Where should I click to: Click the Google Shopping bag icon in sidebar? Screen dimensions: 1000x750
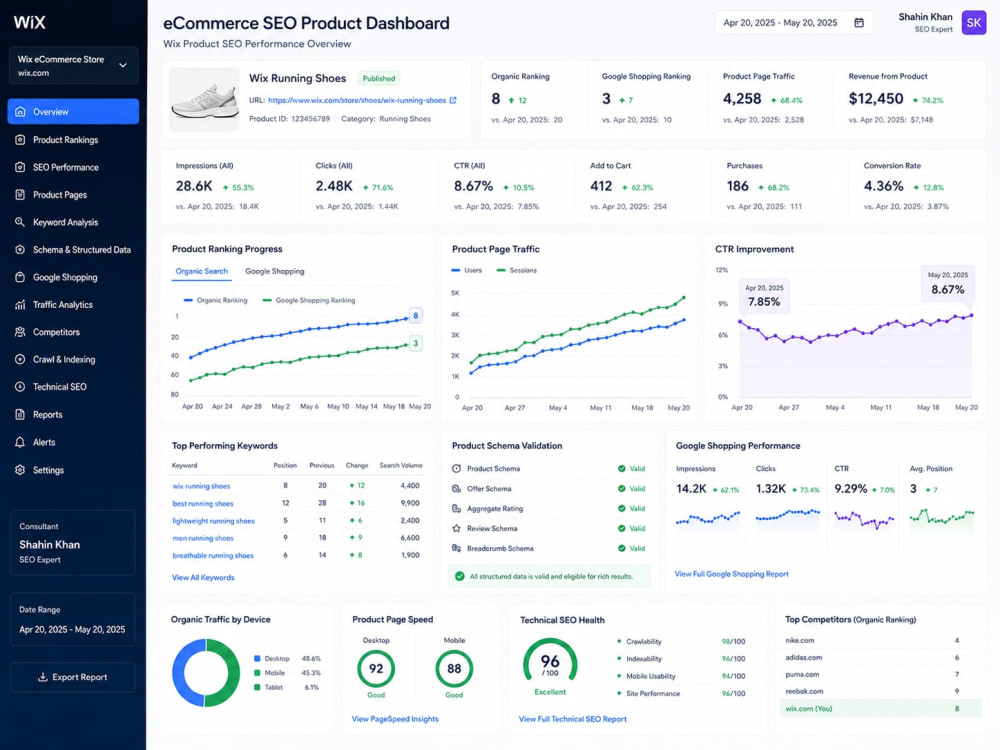pyautogui.click(x=20, y=277)
